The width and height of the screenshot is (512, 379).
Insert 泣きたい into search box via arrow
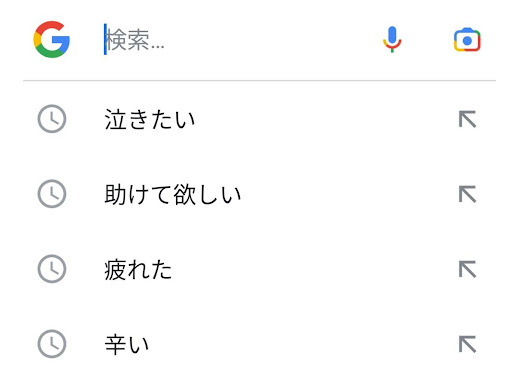467,119
